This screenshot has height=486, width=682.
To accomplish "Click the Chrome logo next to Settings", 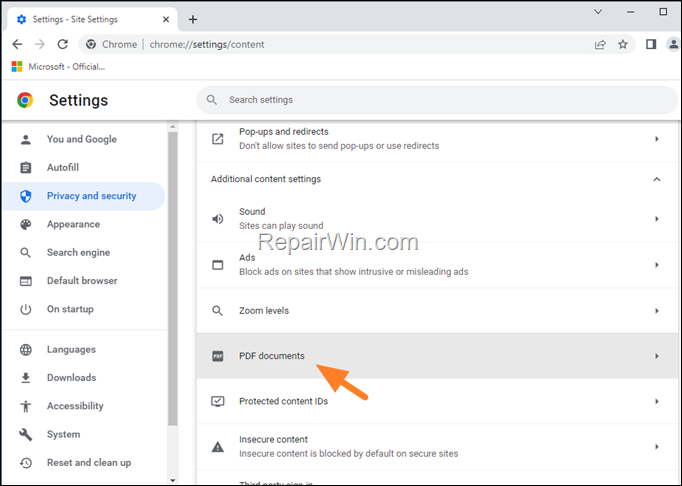I will click(x=25, y=100).
